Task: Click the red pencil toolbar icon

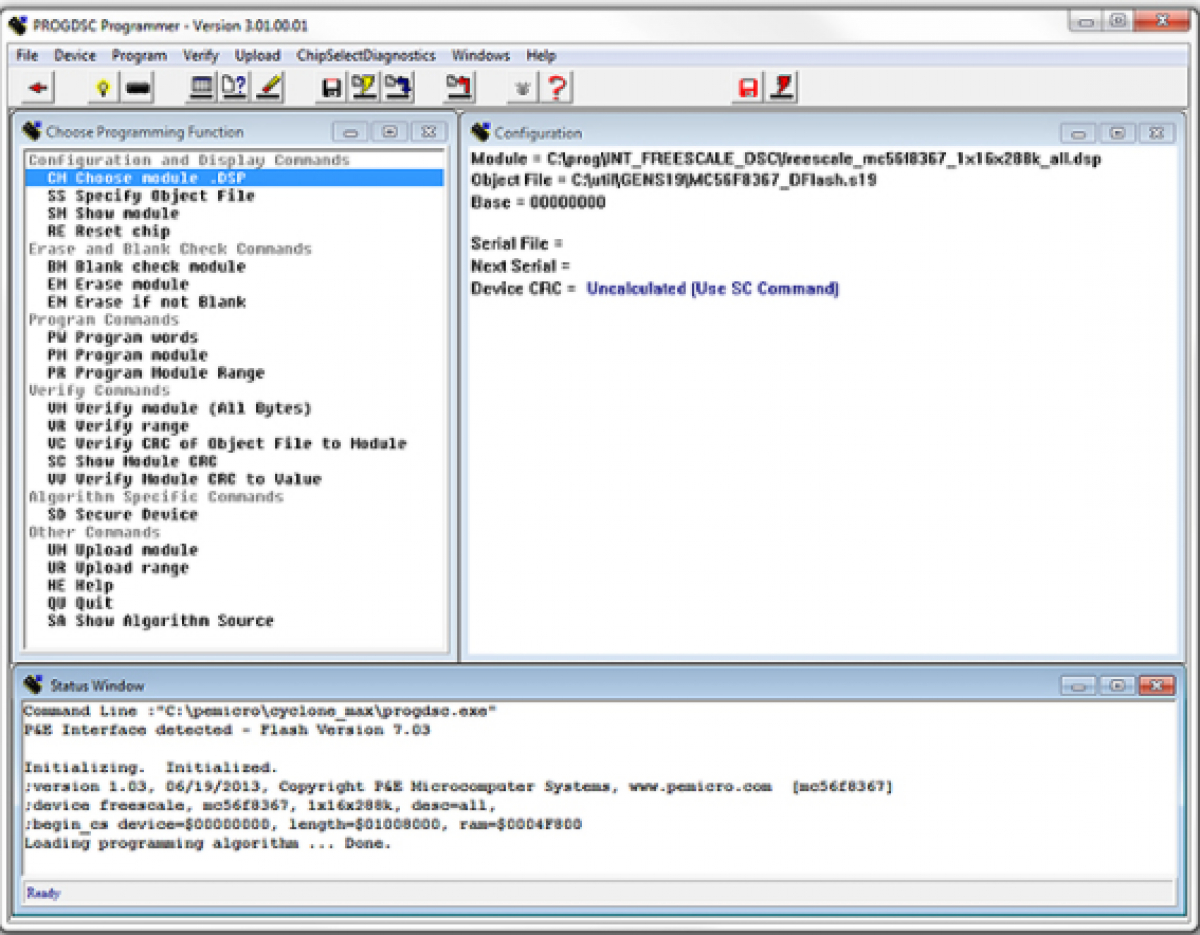Action: click(268, 88)
